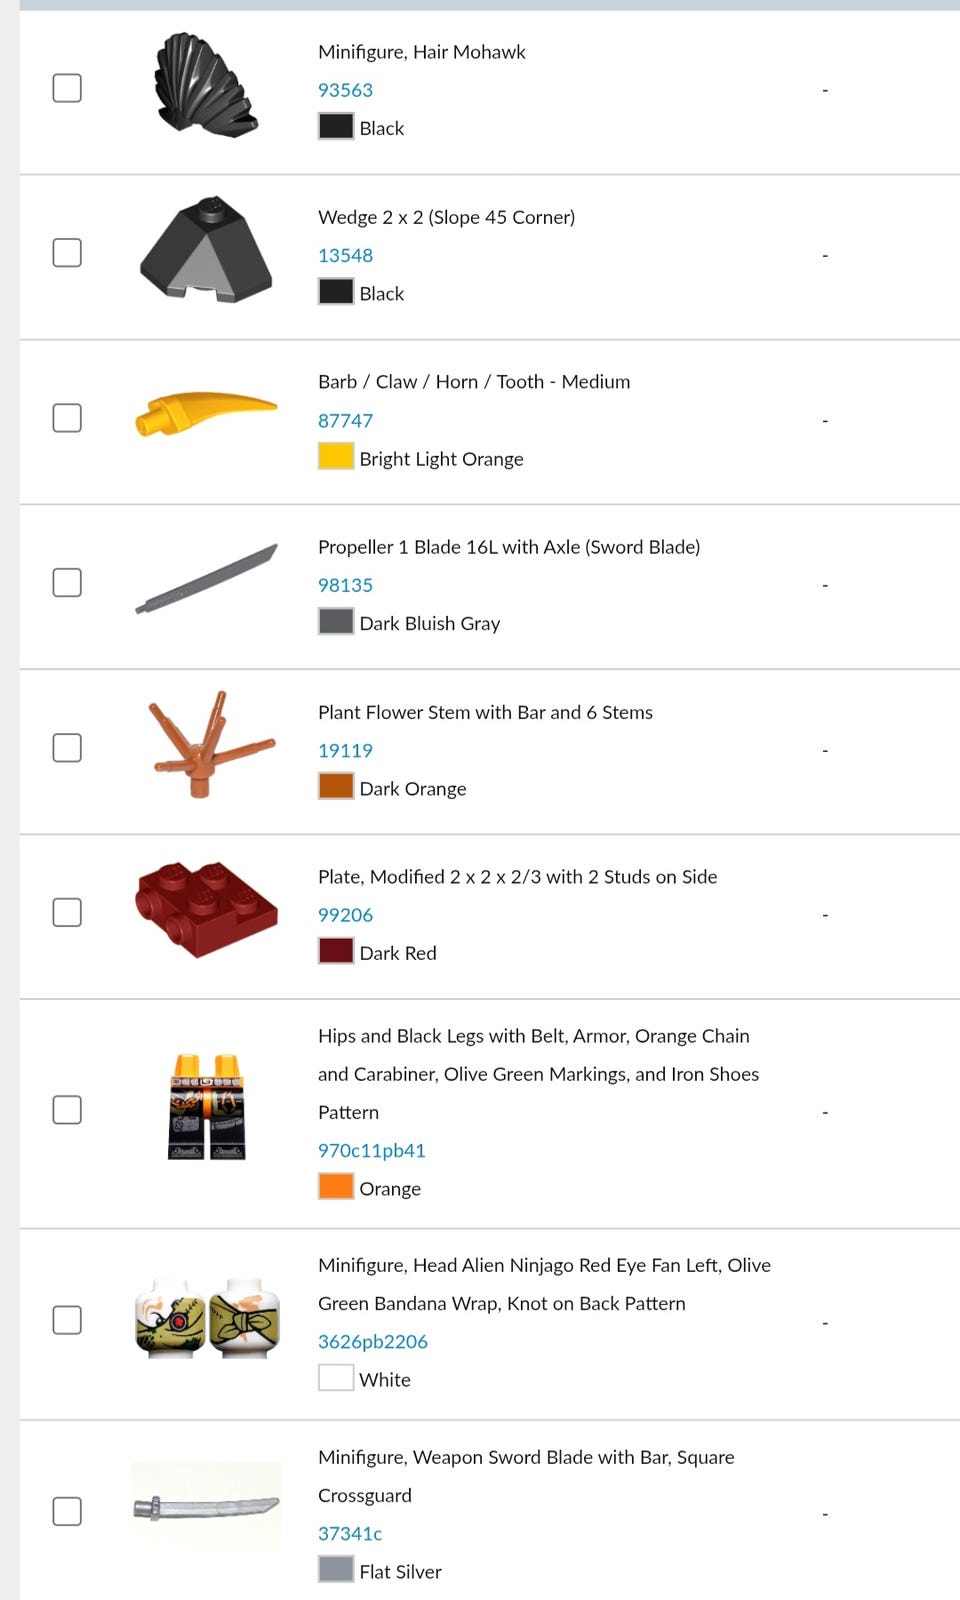Viewport: 960px width, 1600px height.
Task: Tick the Dark Red modified plate checkbox
Action: click(x=67, y=912)
